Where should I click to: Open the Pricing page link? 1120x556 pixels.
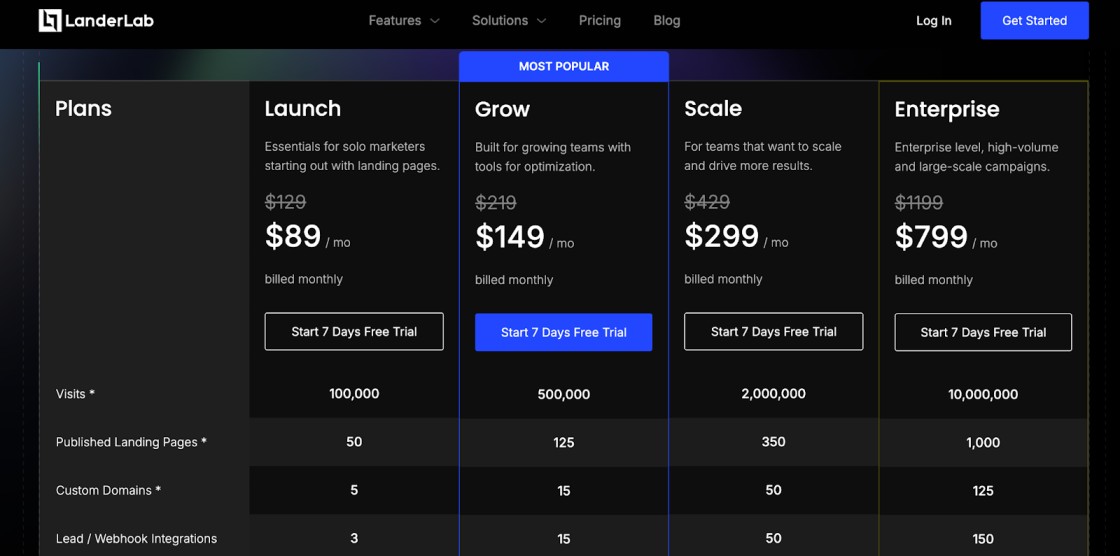599,20
